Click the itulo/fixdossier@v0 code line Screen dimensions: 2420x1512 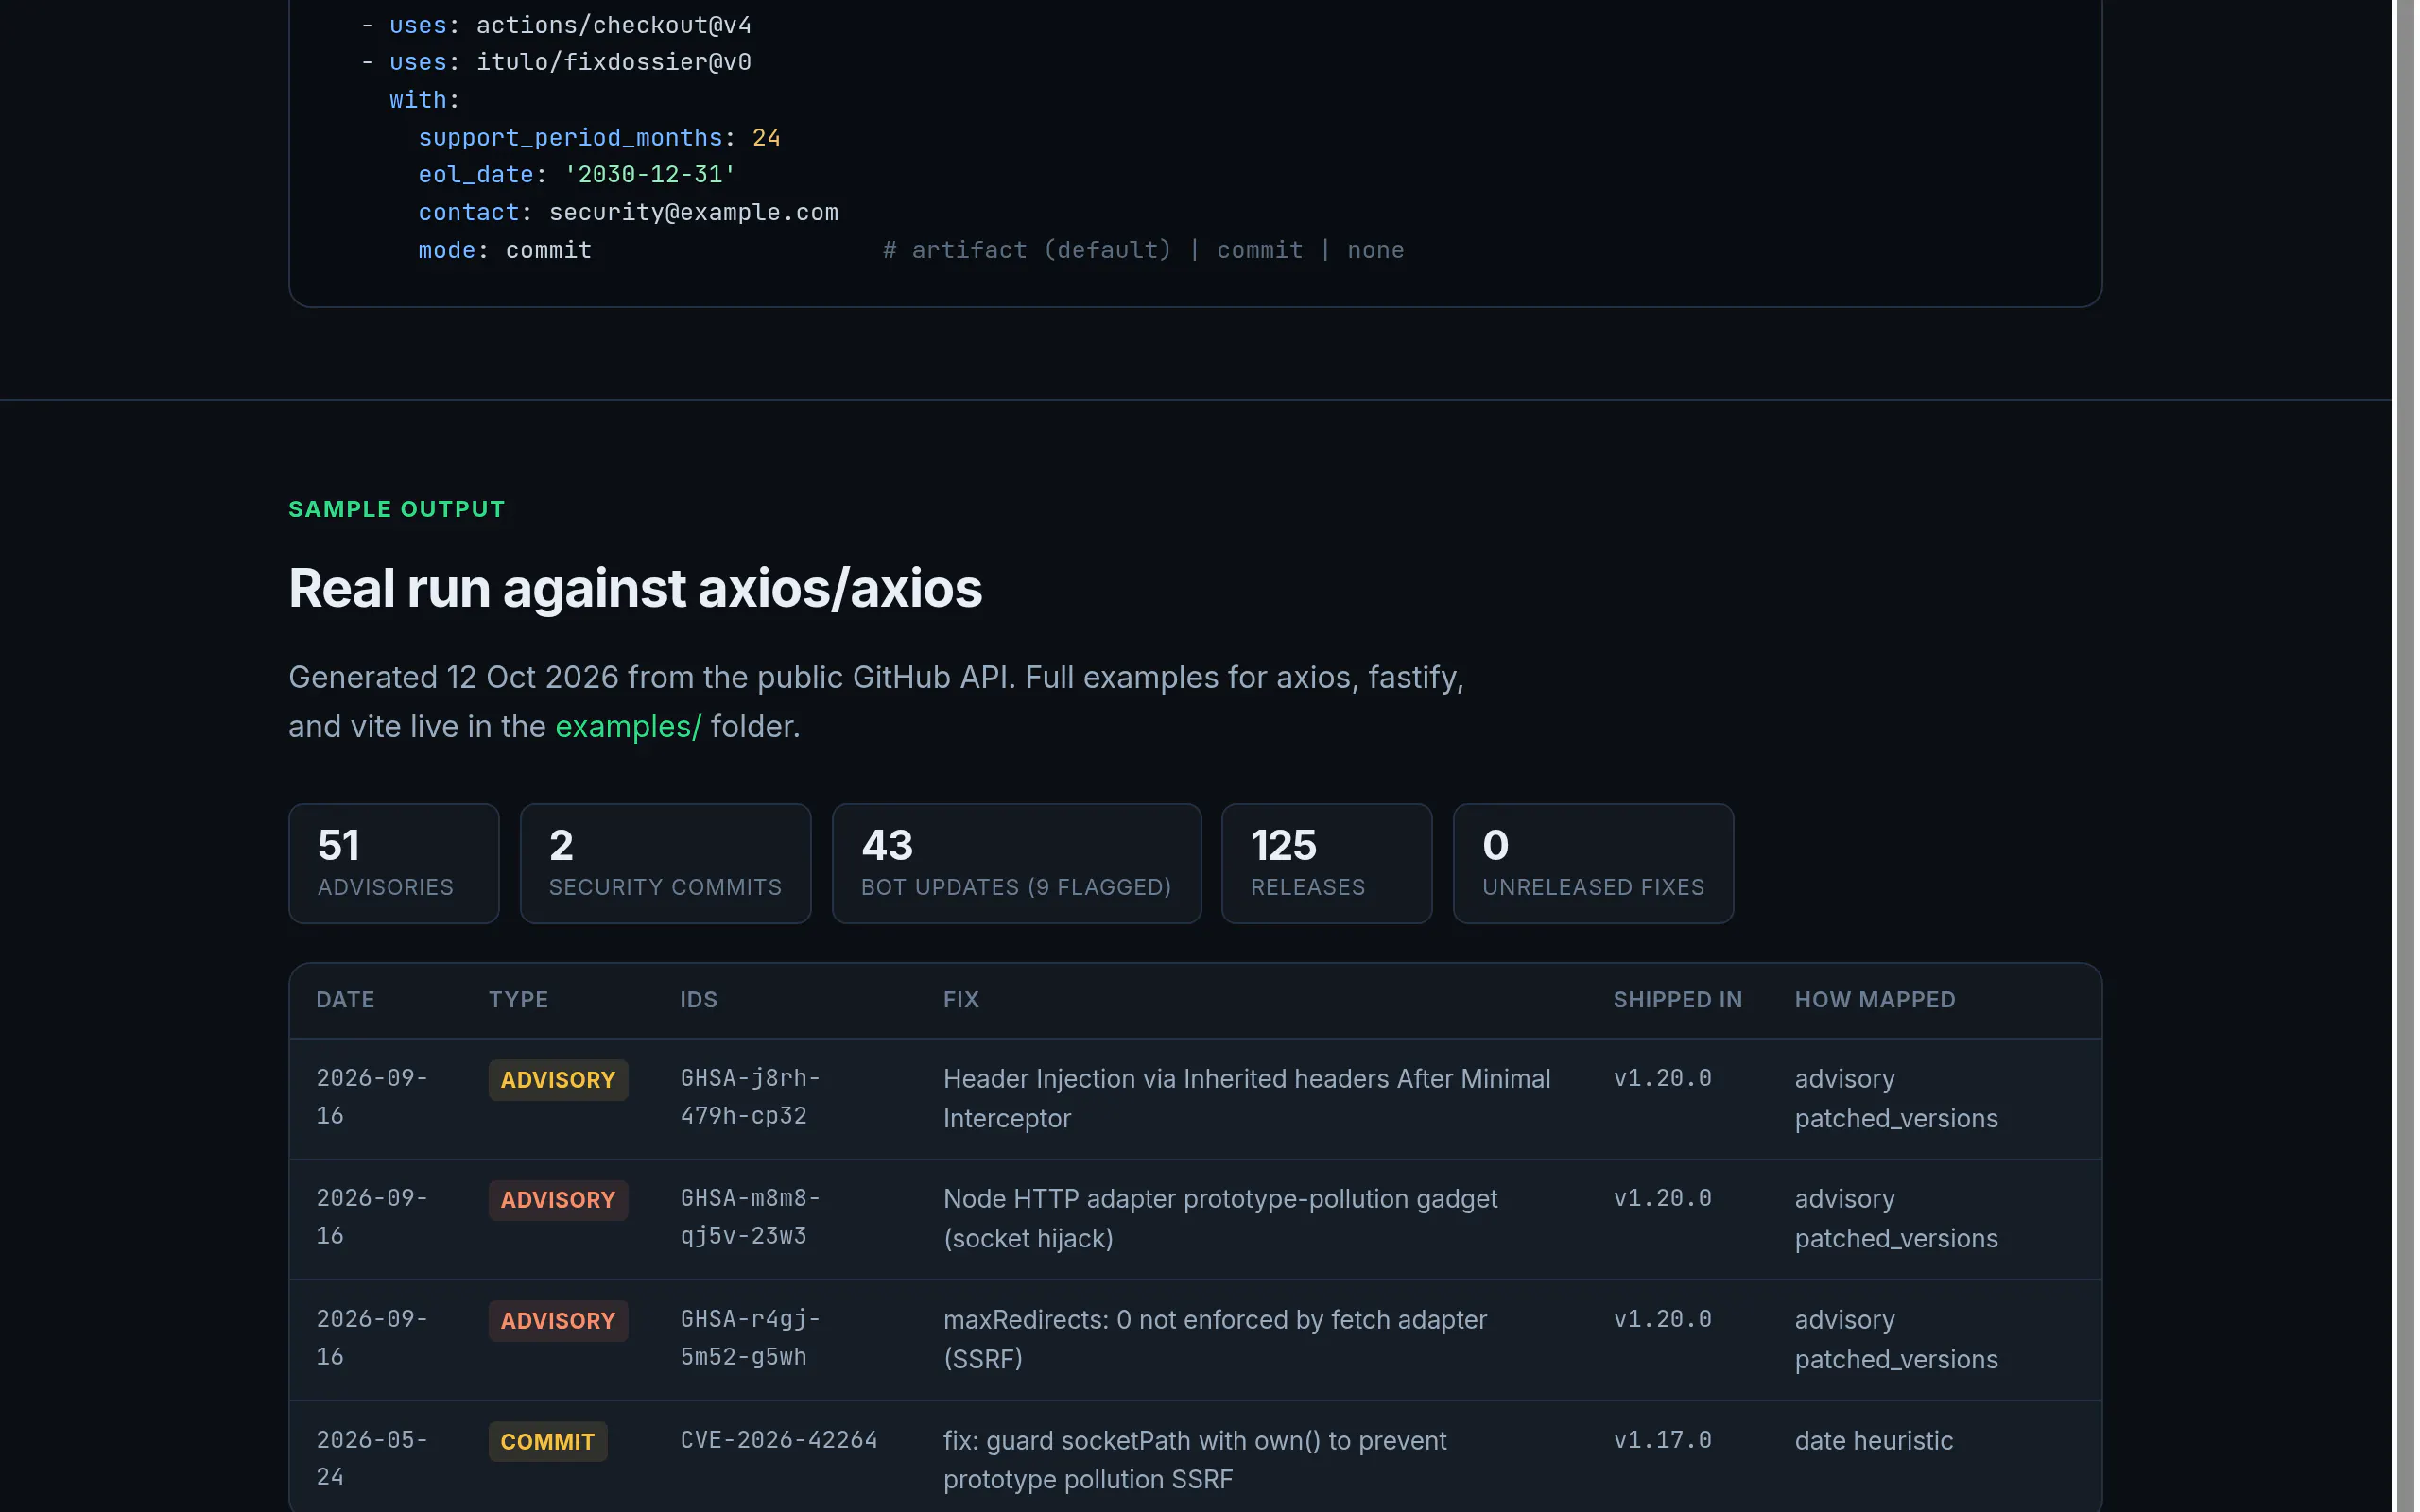(556, 62)
